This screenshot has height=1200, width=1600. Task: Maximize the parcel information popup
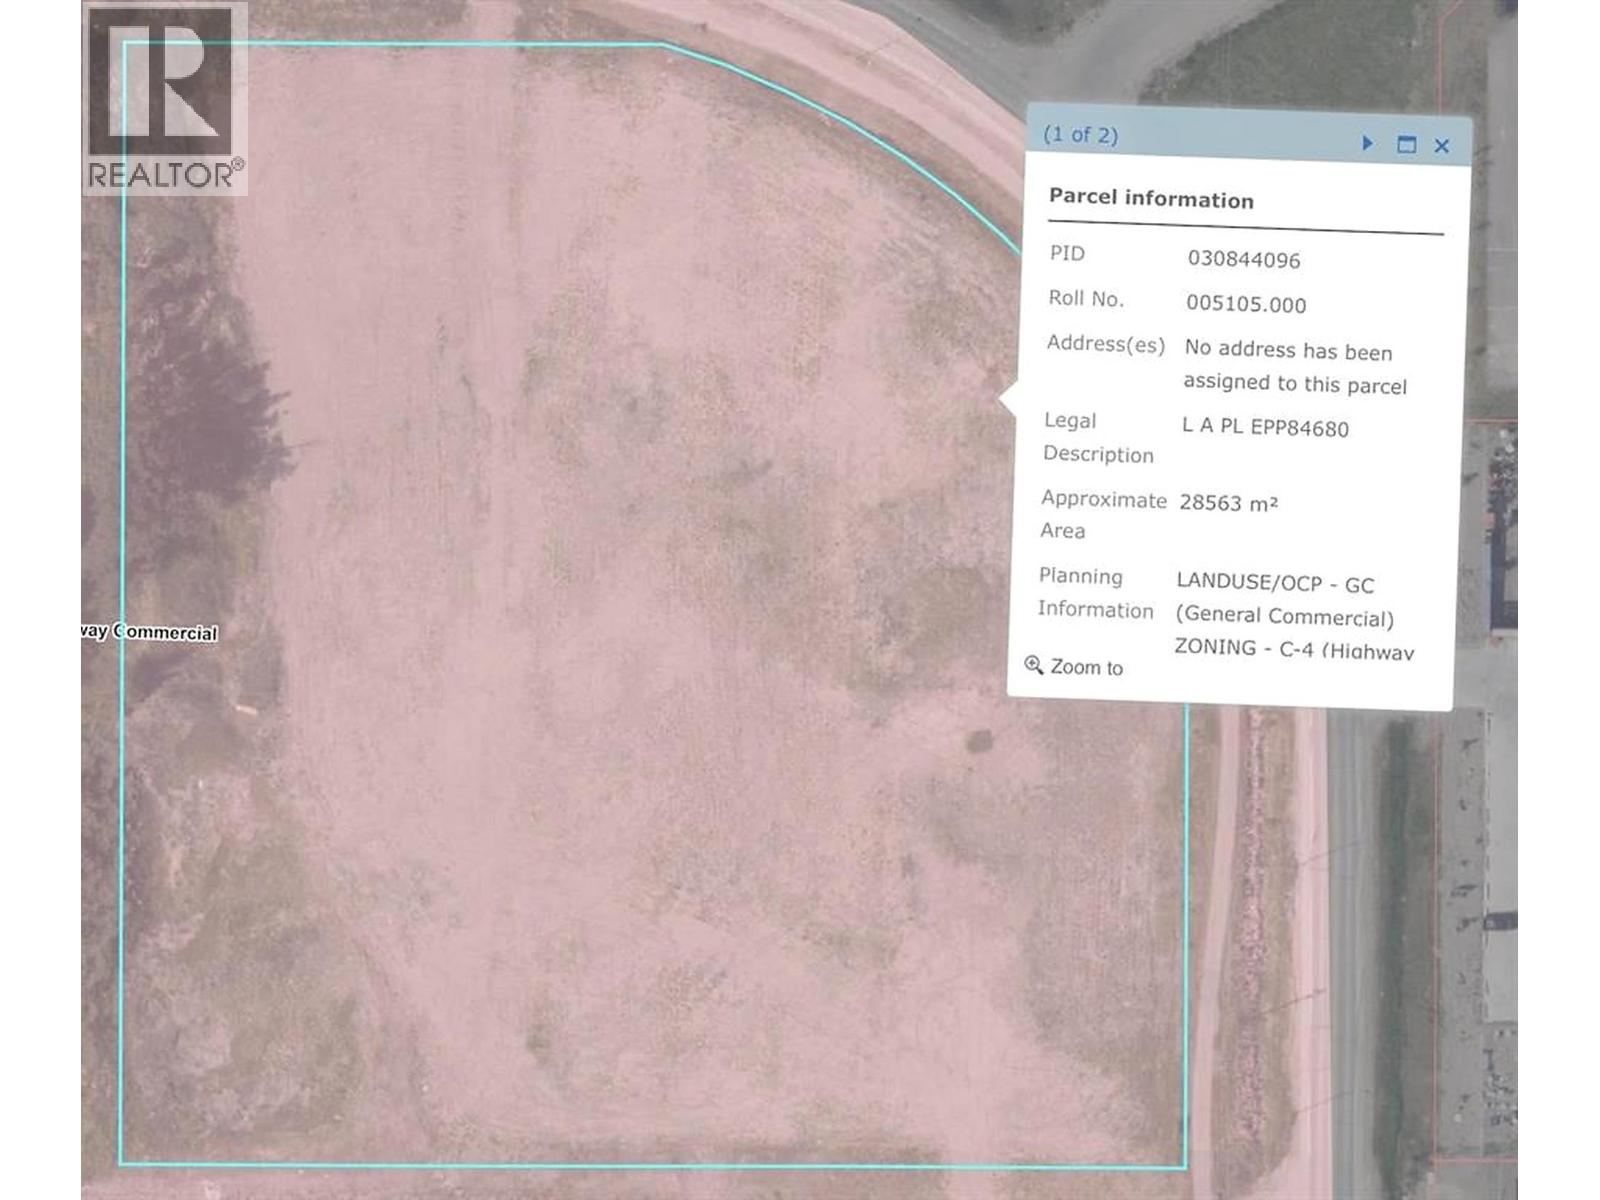(1406, 145)
